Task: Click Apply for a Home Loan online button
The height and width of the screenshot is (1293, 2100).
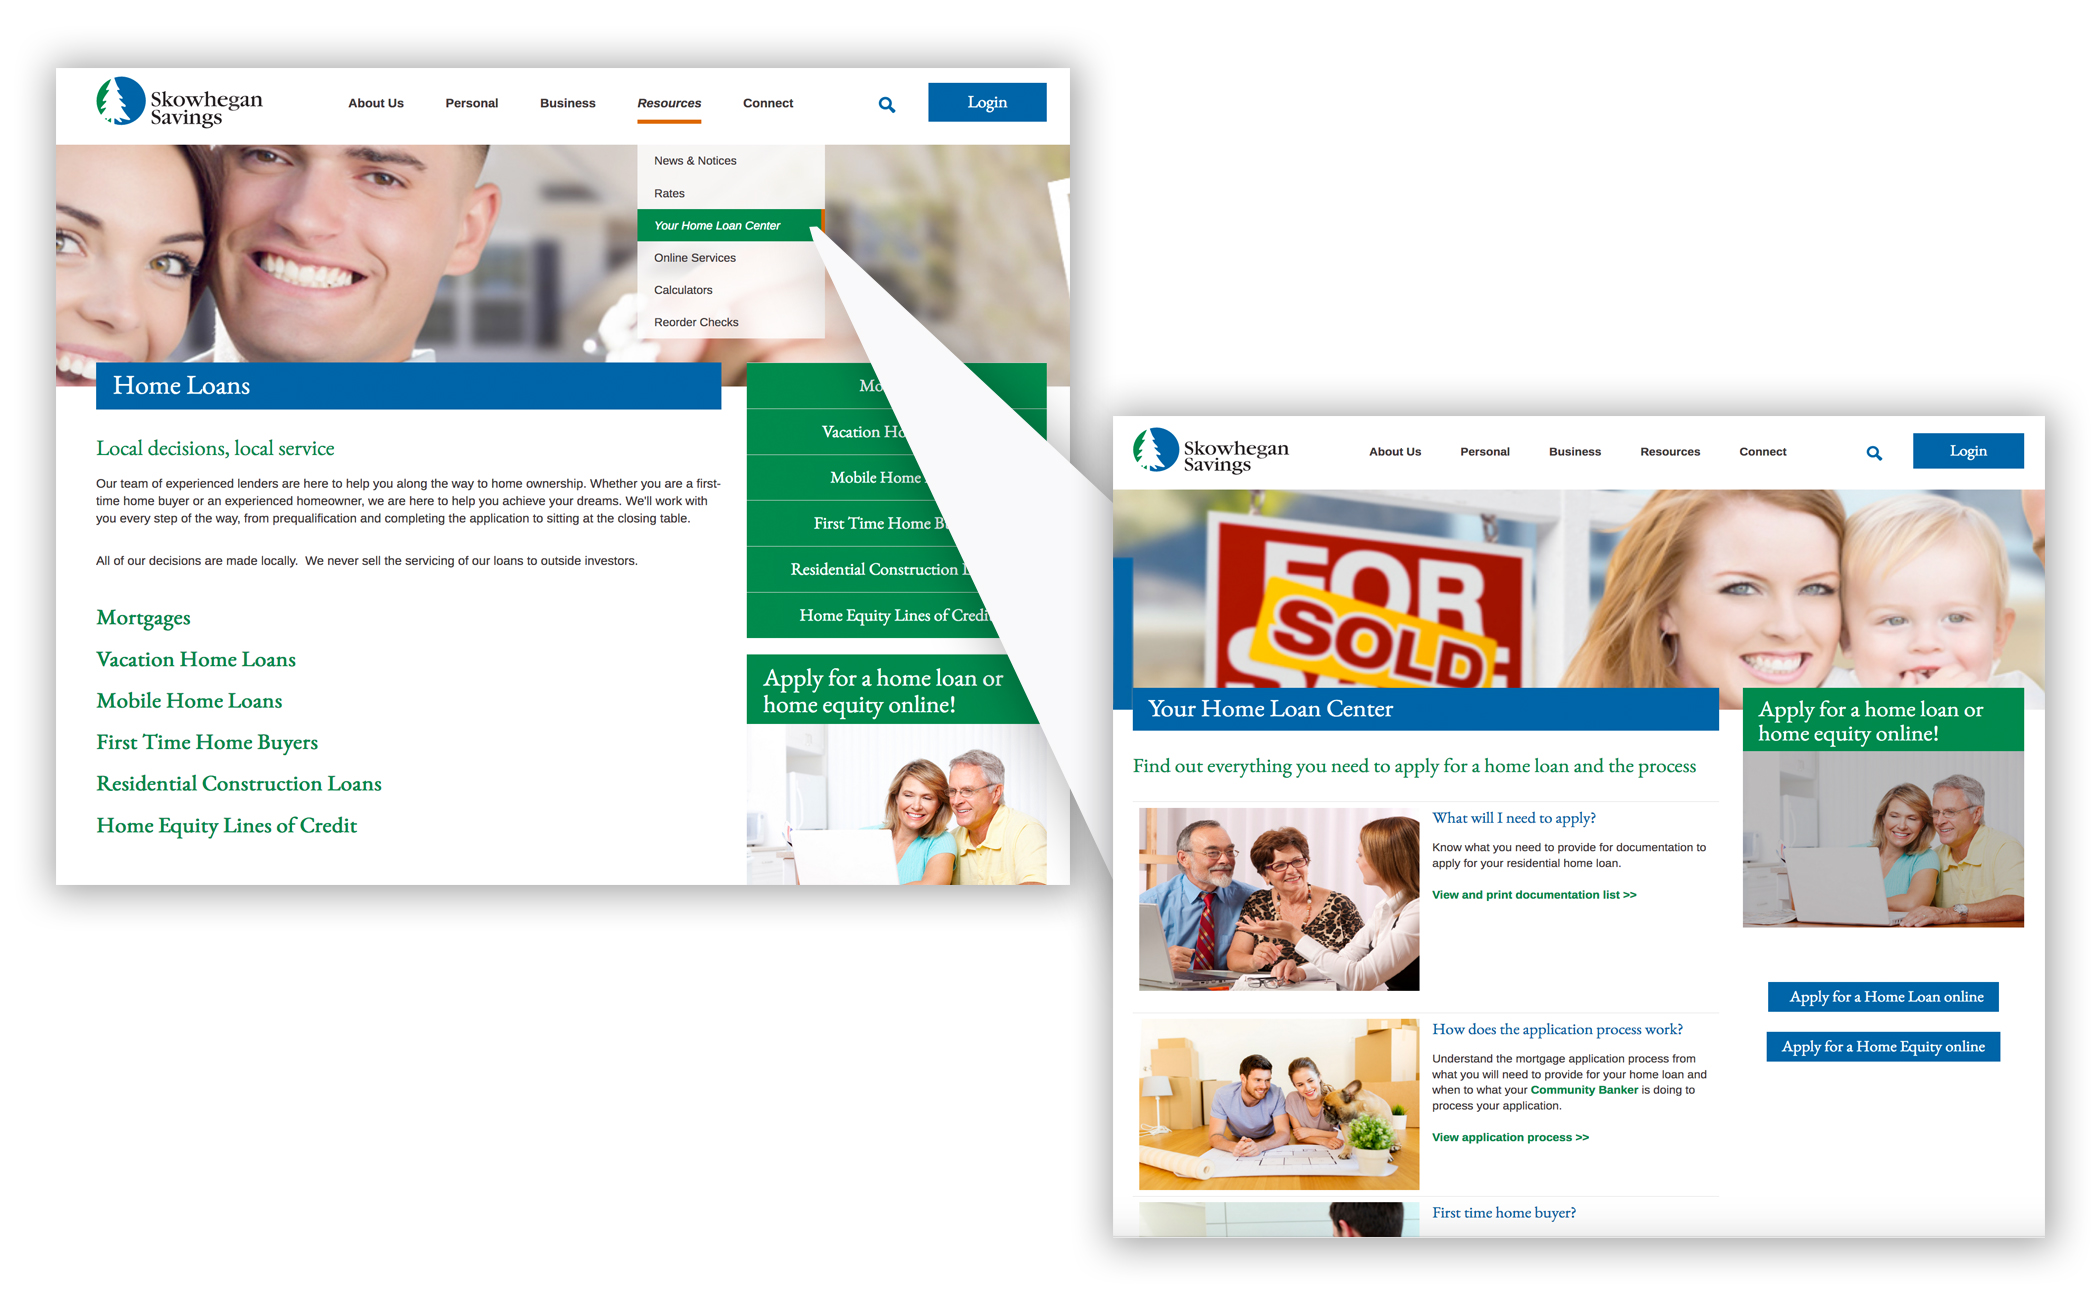Action: click(x=1886, y=996)
